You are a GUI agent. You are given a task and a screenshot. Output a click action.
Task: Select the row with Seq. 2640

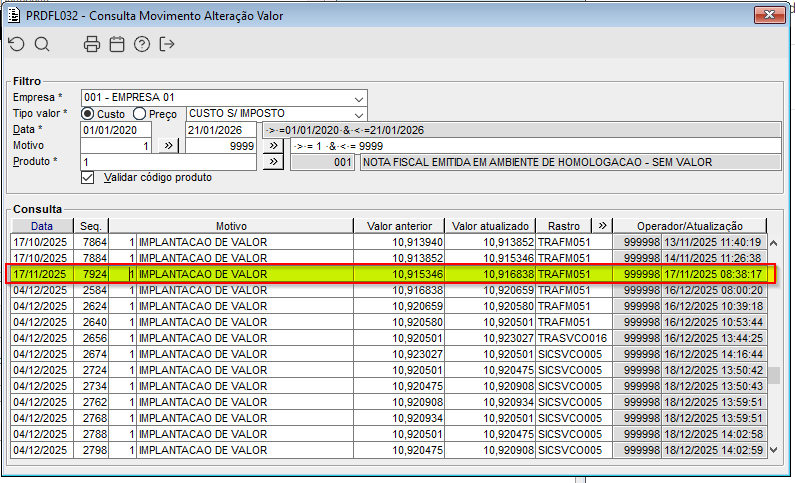coord(388,322)
